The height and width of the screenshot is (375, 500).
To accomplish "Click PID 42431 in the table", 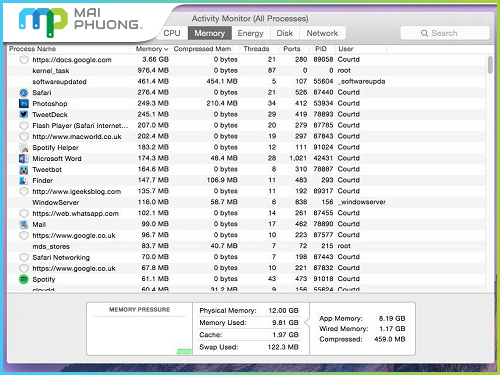I will tap(323, 158).
